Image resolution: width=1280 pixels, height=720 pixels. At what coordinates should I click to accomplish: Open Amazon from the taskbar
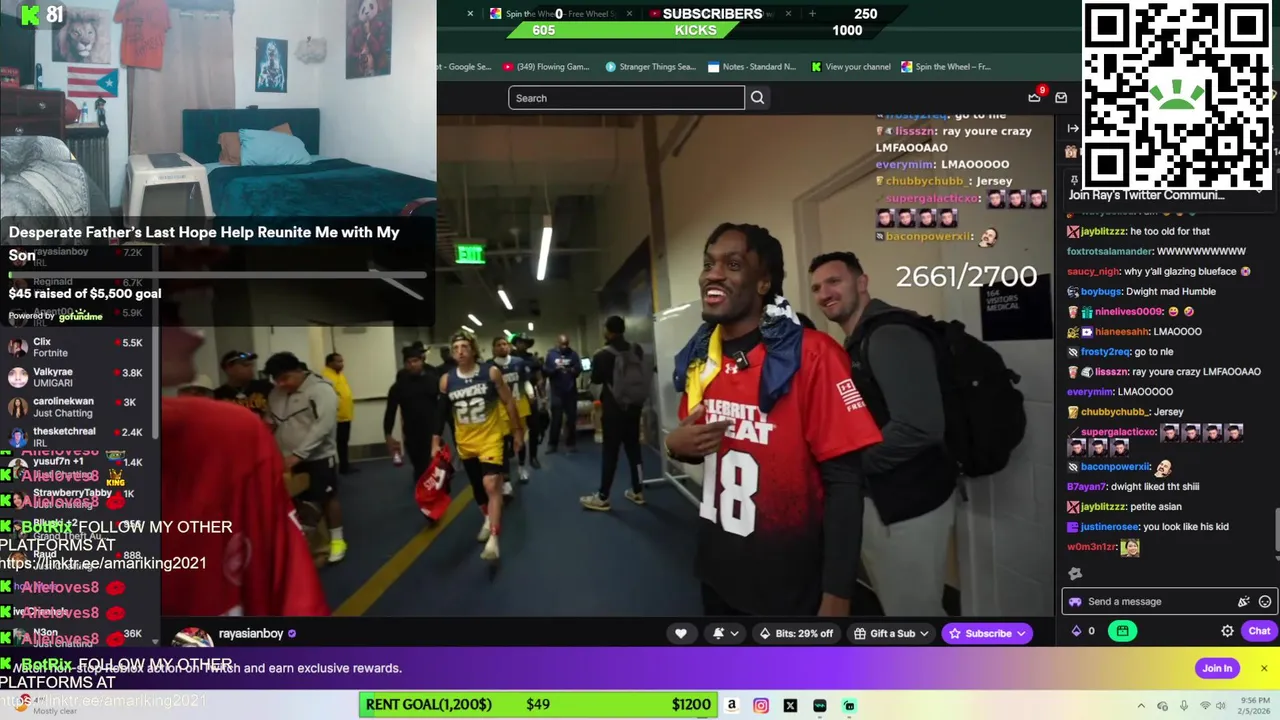tap(732, 705)
